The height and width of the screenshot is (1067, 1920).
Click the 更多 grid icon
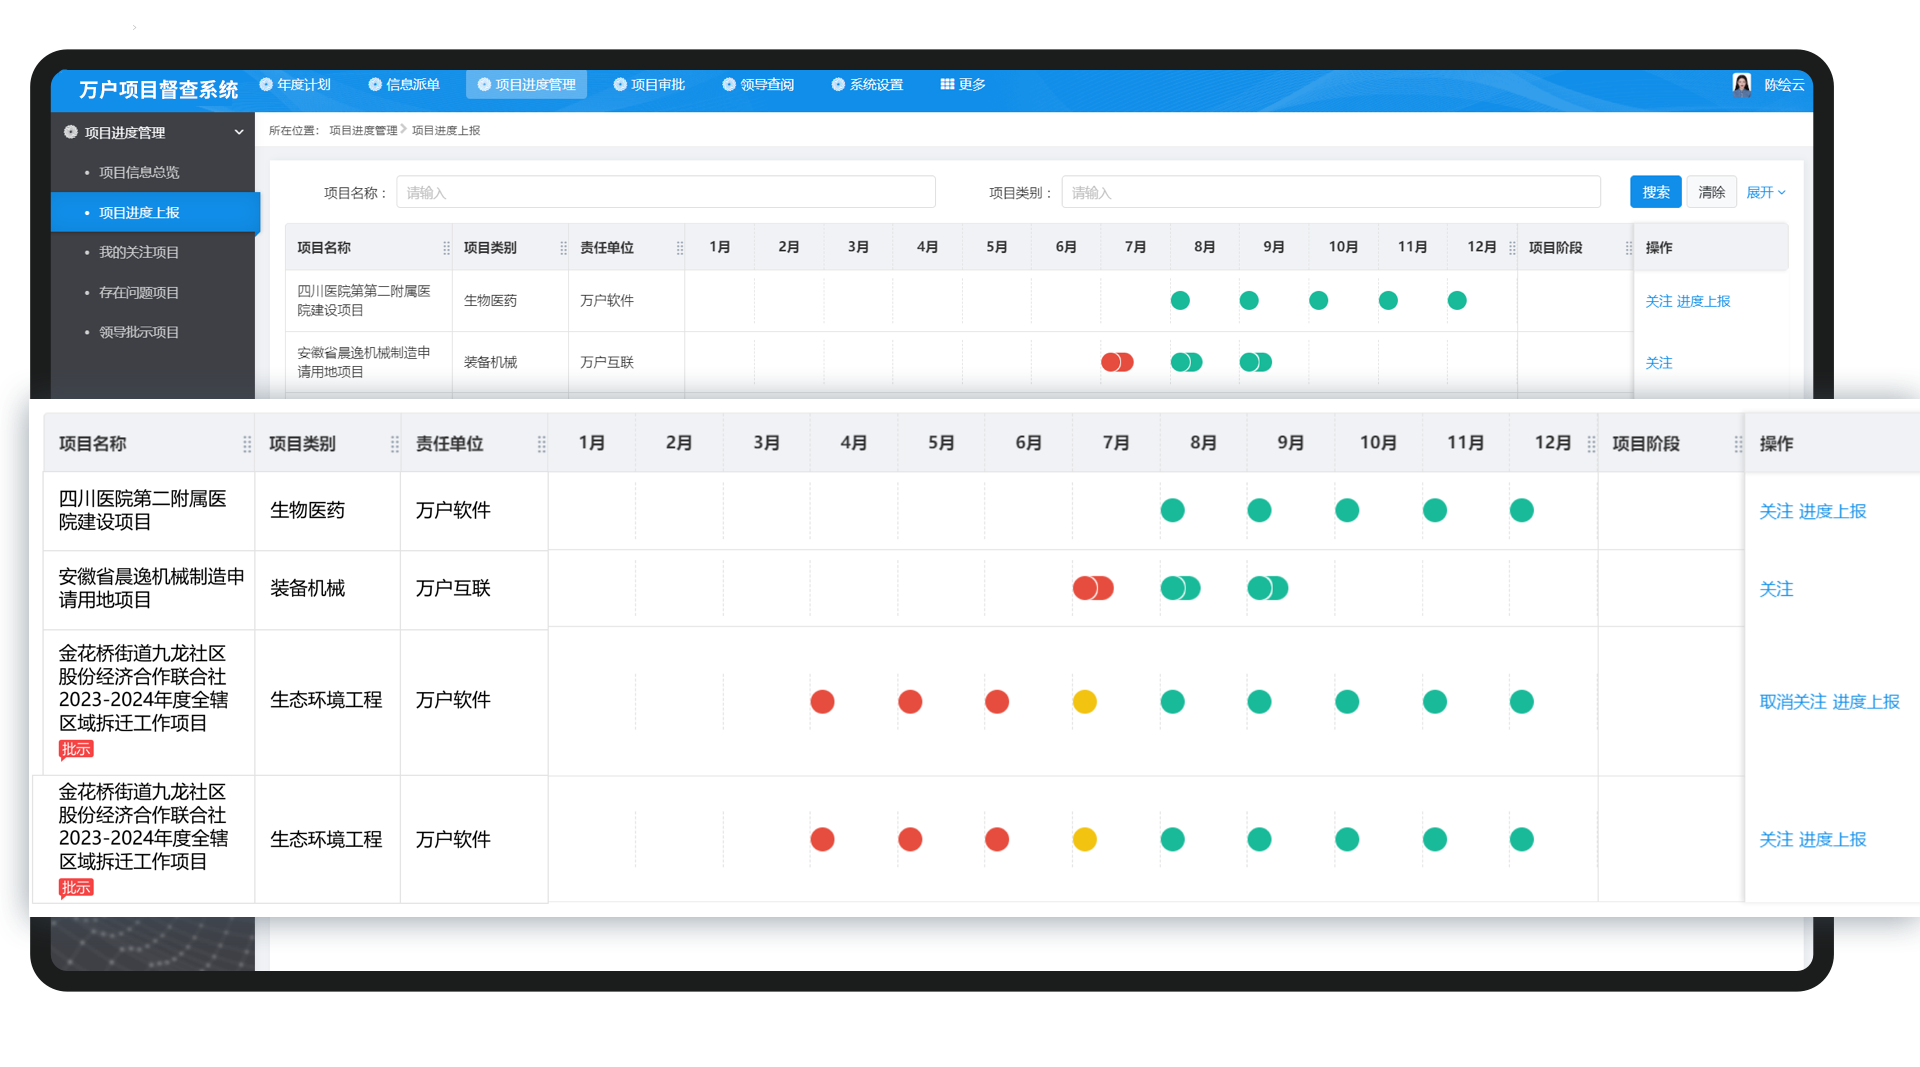pyautogui.click(x=947, y=85)
